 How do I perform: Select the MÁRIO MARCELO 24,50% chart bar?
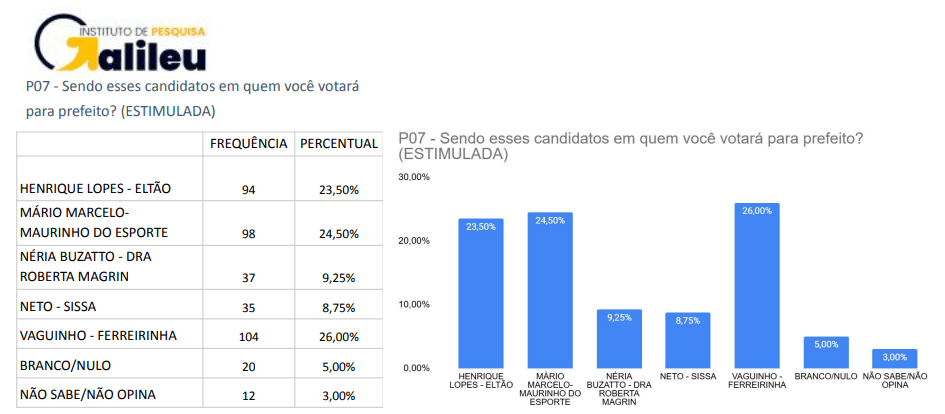(x=550, y=290)
